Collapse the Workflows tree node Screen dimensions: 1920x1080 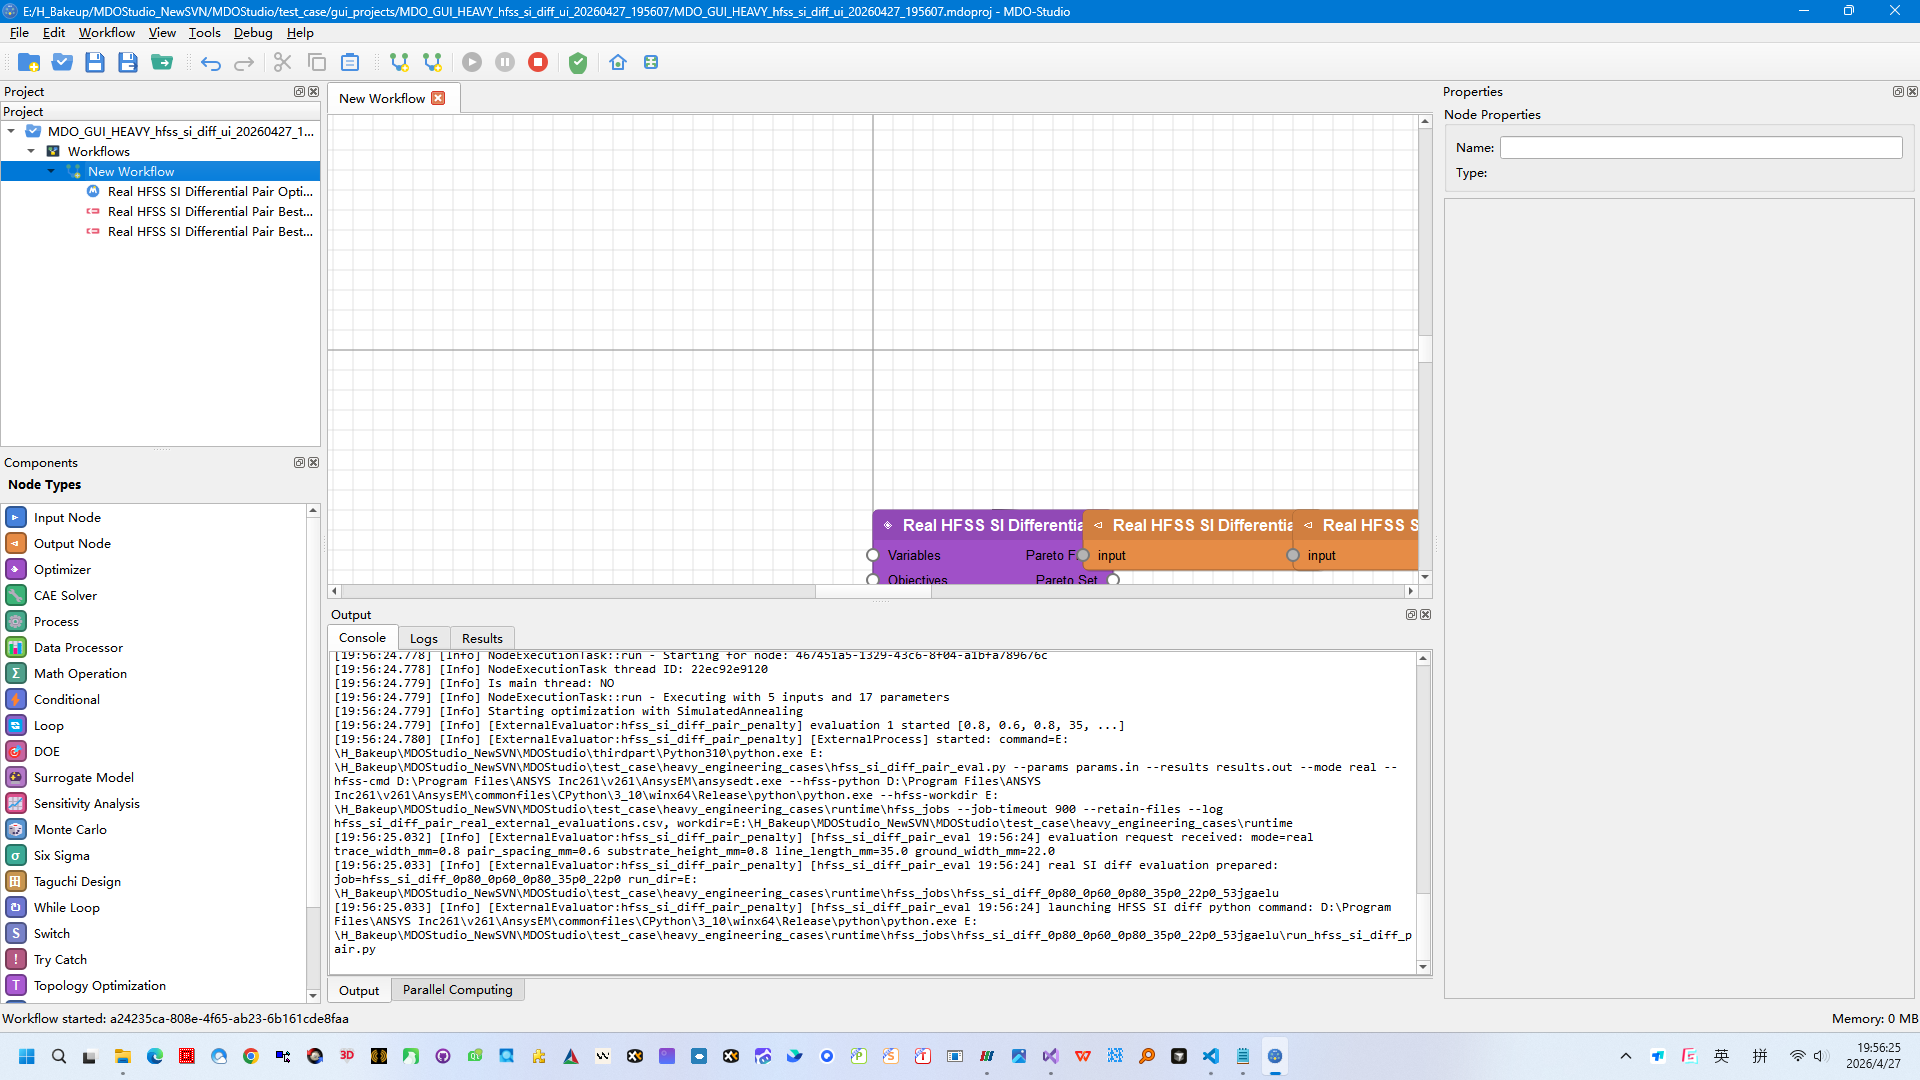pos(31,151)
